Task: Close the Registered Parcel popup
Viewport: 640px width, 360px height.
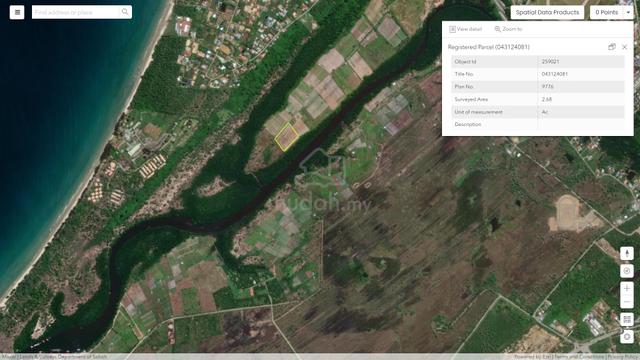Action: point(624,47)
